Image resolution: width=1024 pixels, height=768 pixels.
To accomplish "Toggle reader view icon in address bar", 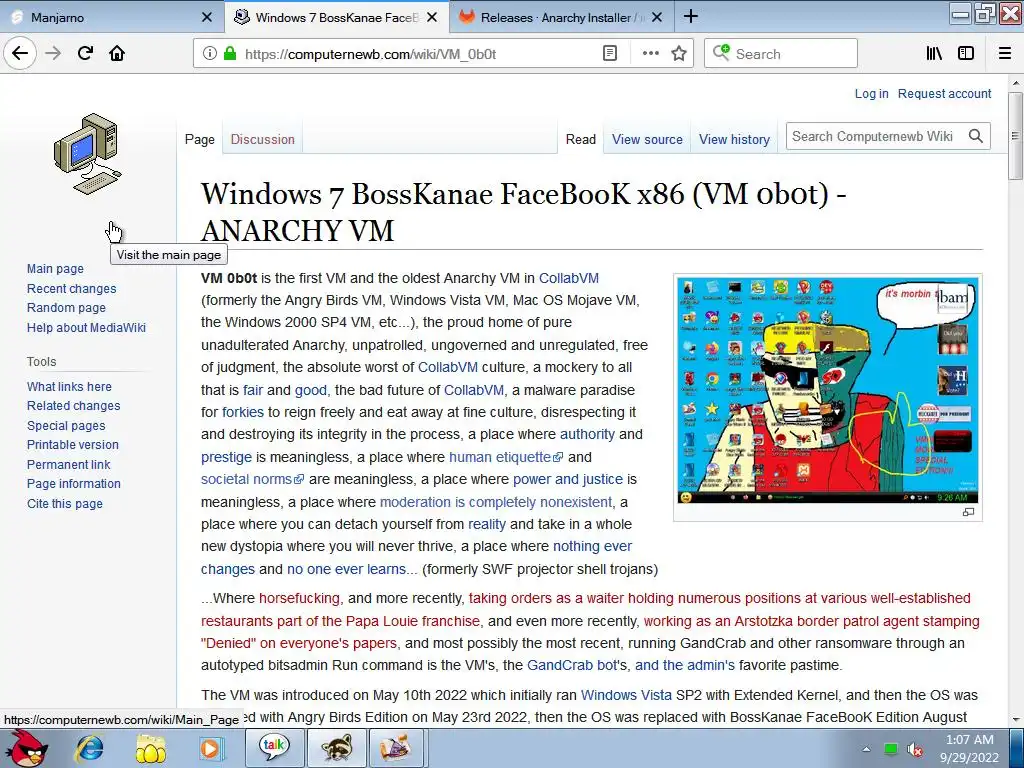I will [x=610, y=54].
